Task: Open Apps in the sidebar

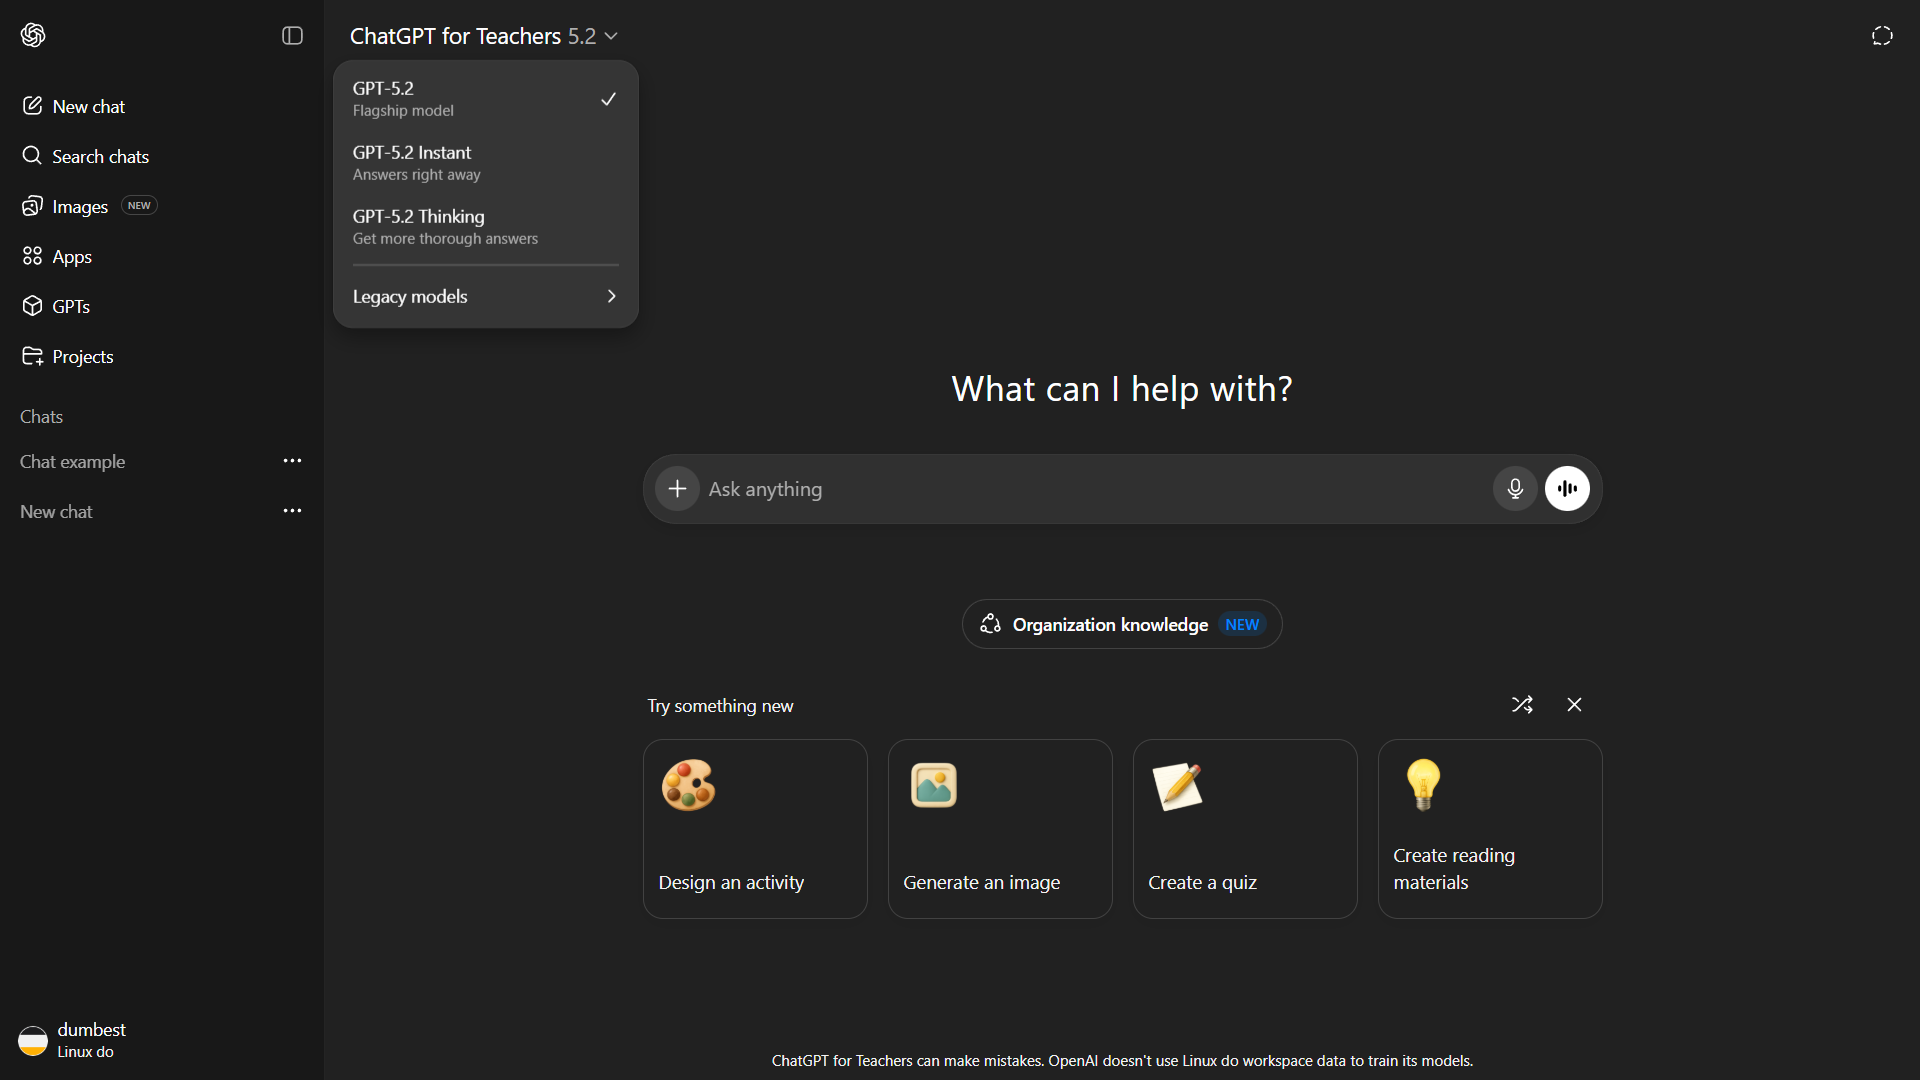Action: tap(71, 257)
